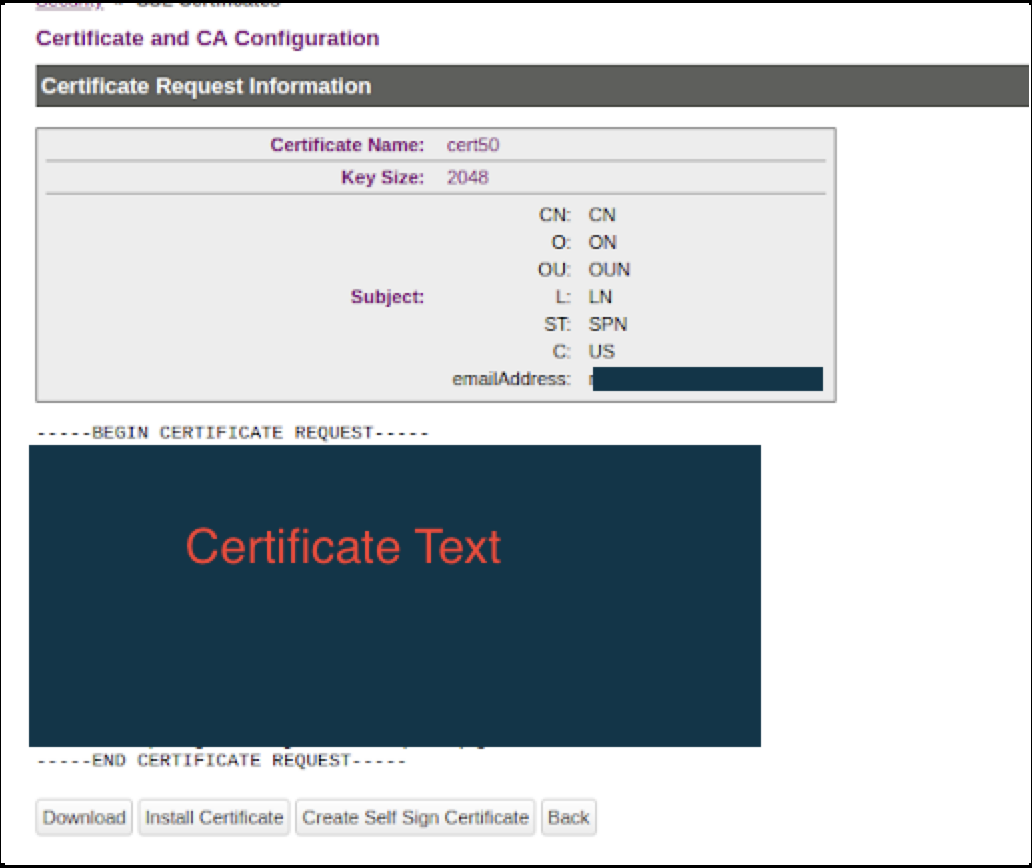This screenshot has height=868, width=1032.
Task: Select the cert50 certificate name value
Action: pyautogui.click(x=473, y=145)
